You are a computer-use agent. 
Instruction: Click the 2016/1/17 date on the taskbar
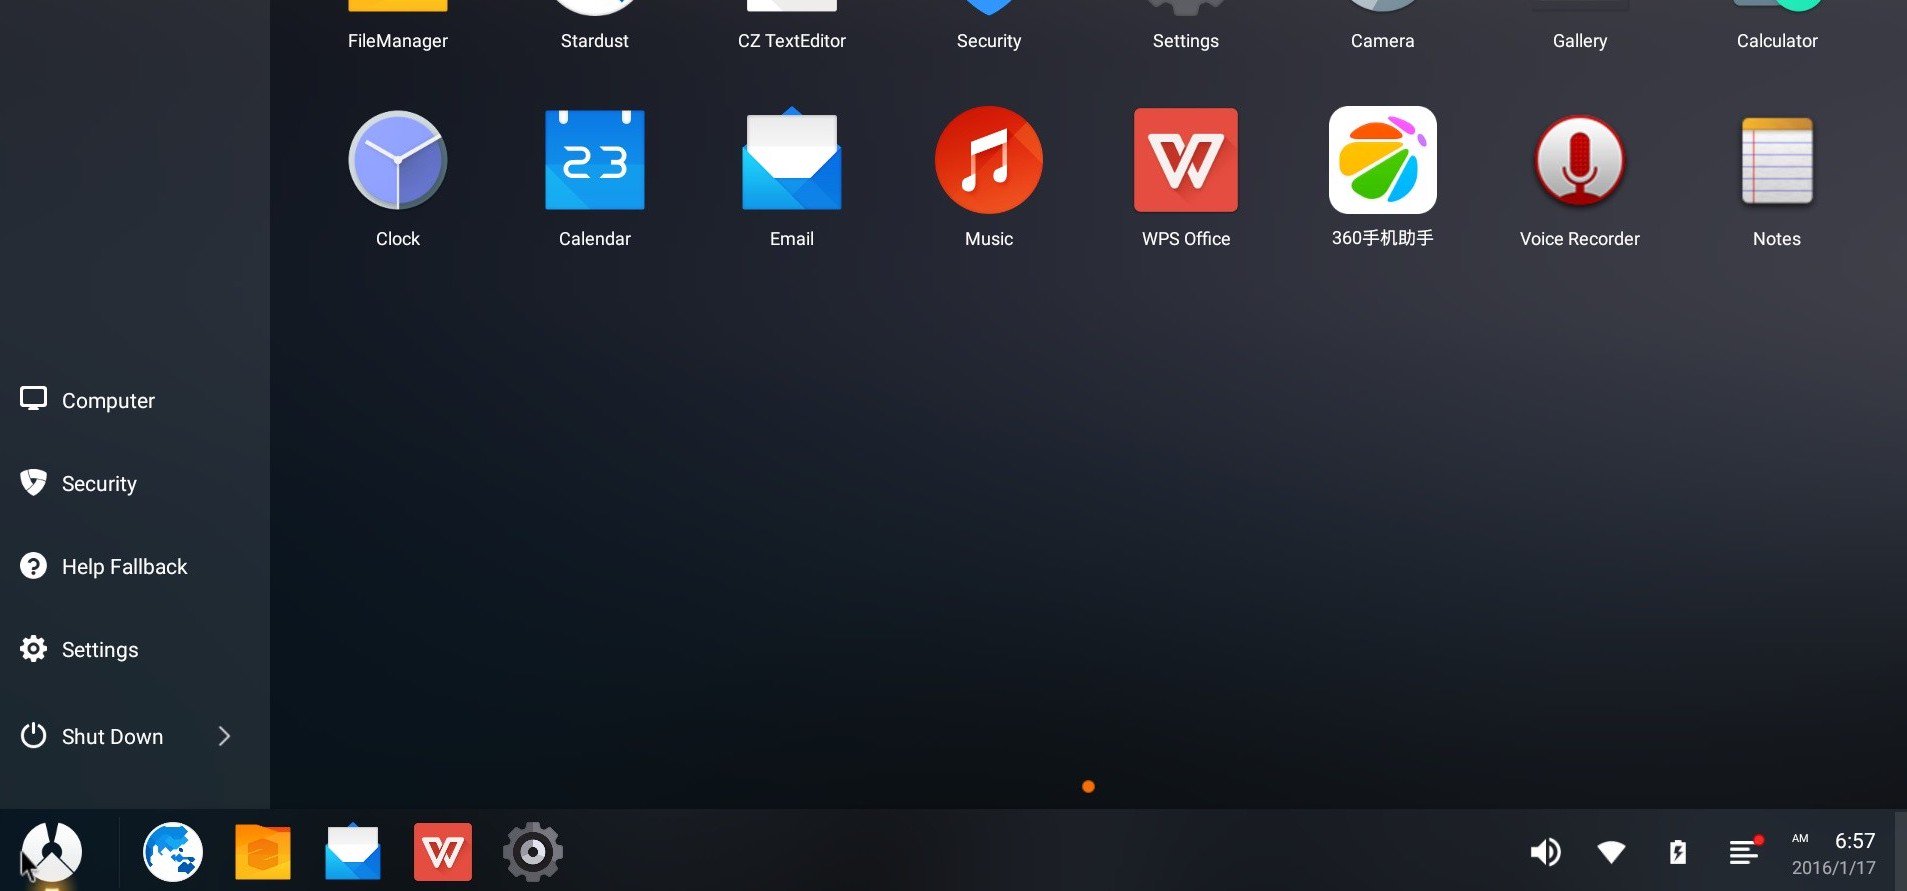[1834, 868]
